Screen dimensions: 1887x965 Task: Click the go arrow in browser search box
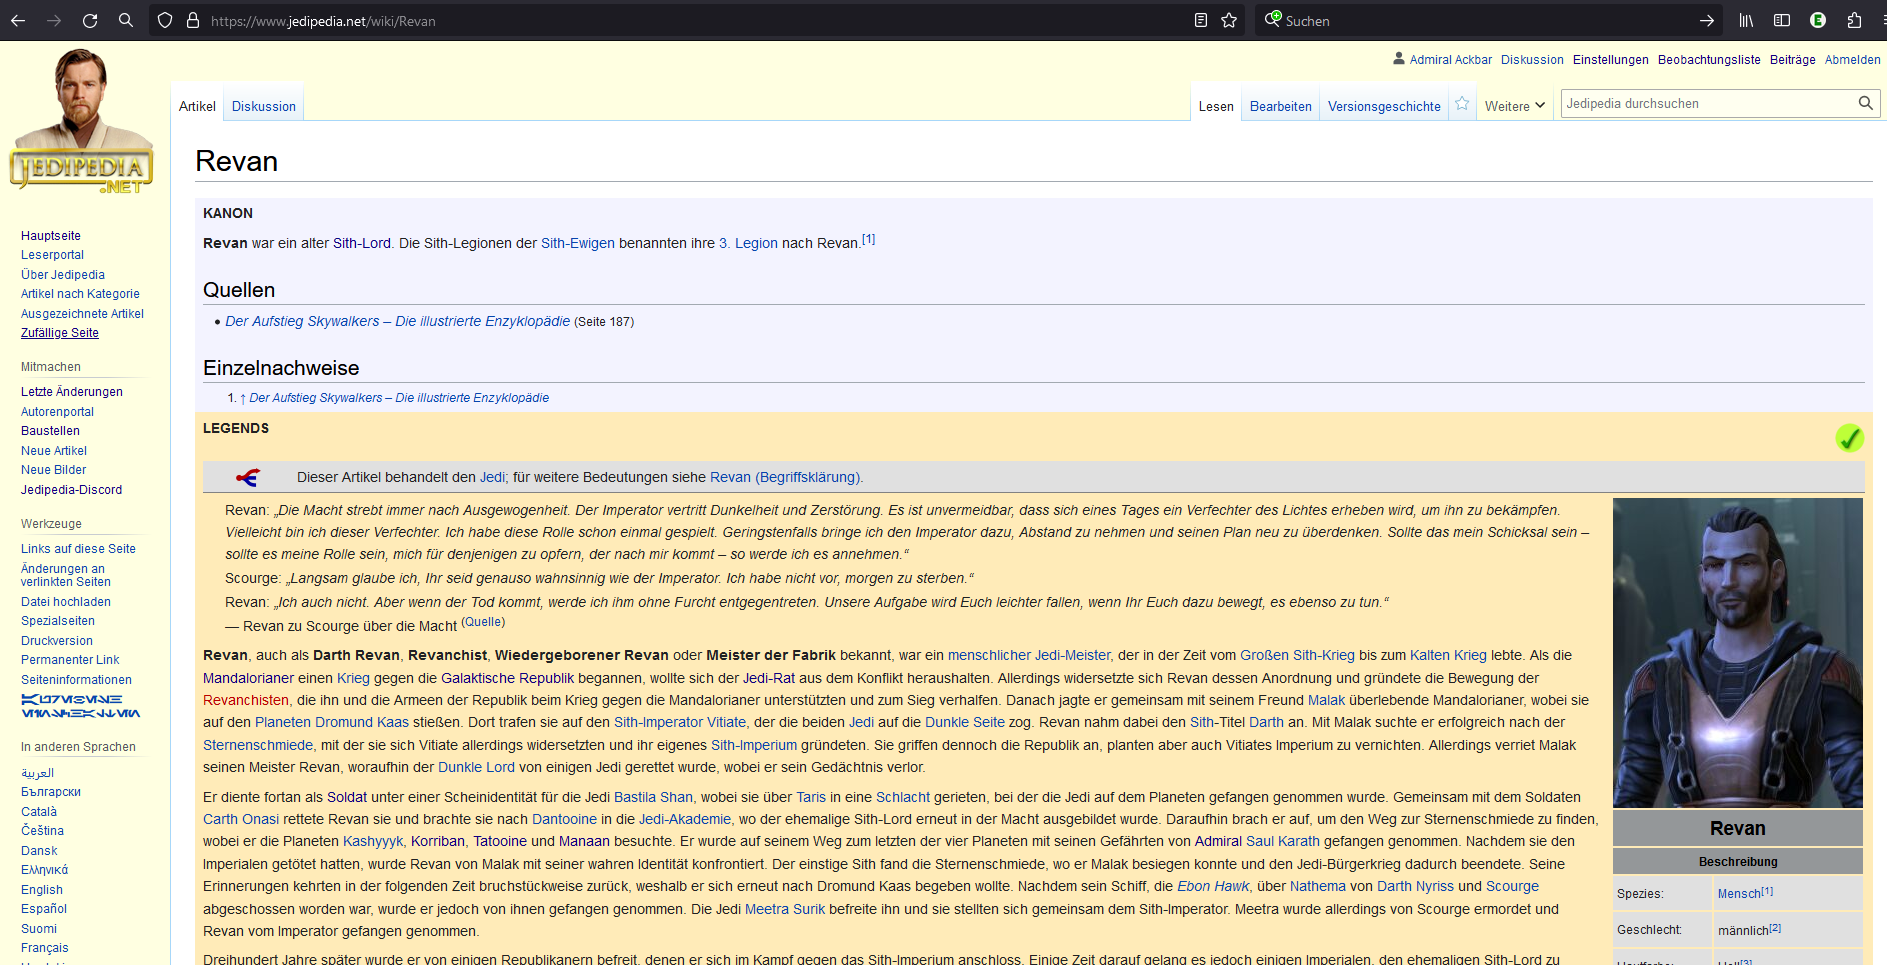pos(1707,20)
